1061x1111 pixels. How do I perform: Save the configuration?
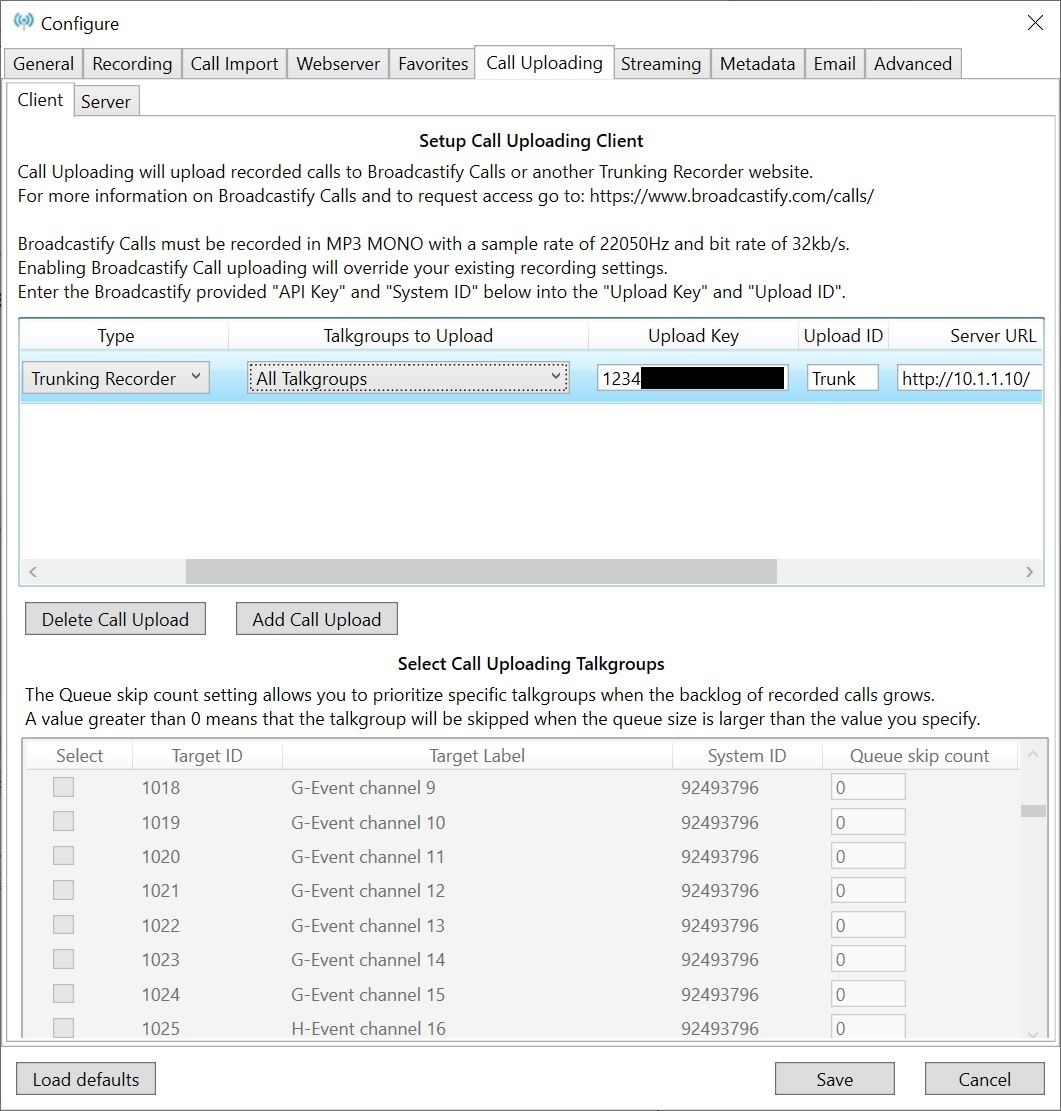click(x=835, y=1079)
